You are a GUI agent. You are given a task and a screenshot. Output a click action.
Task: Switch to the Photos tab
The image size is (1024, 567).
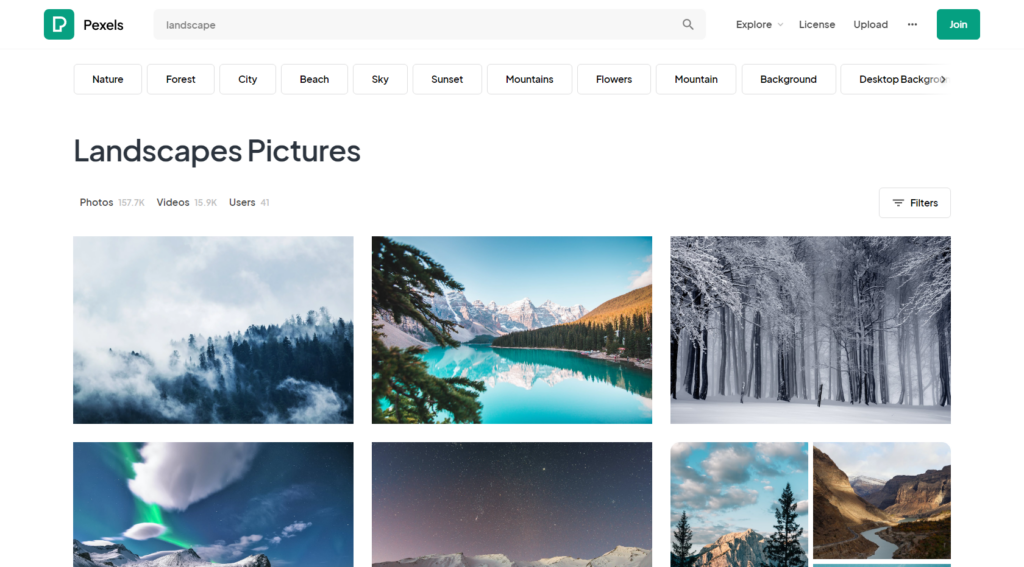click(112, 202)
